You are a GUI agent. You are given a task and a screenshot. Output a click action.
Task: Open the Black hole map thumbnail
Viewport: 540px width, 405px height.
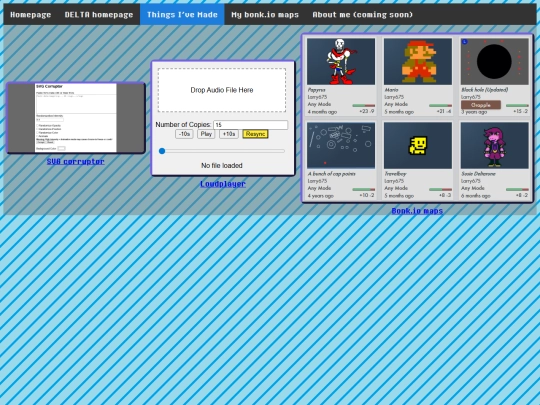495,61
